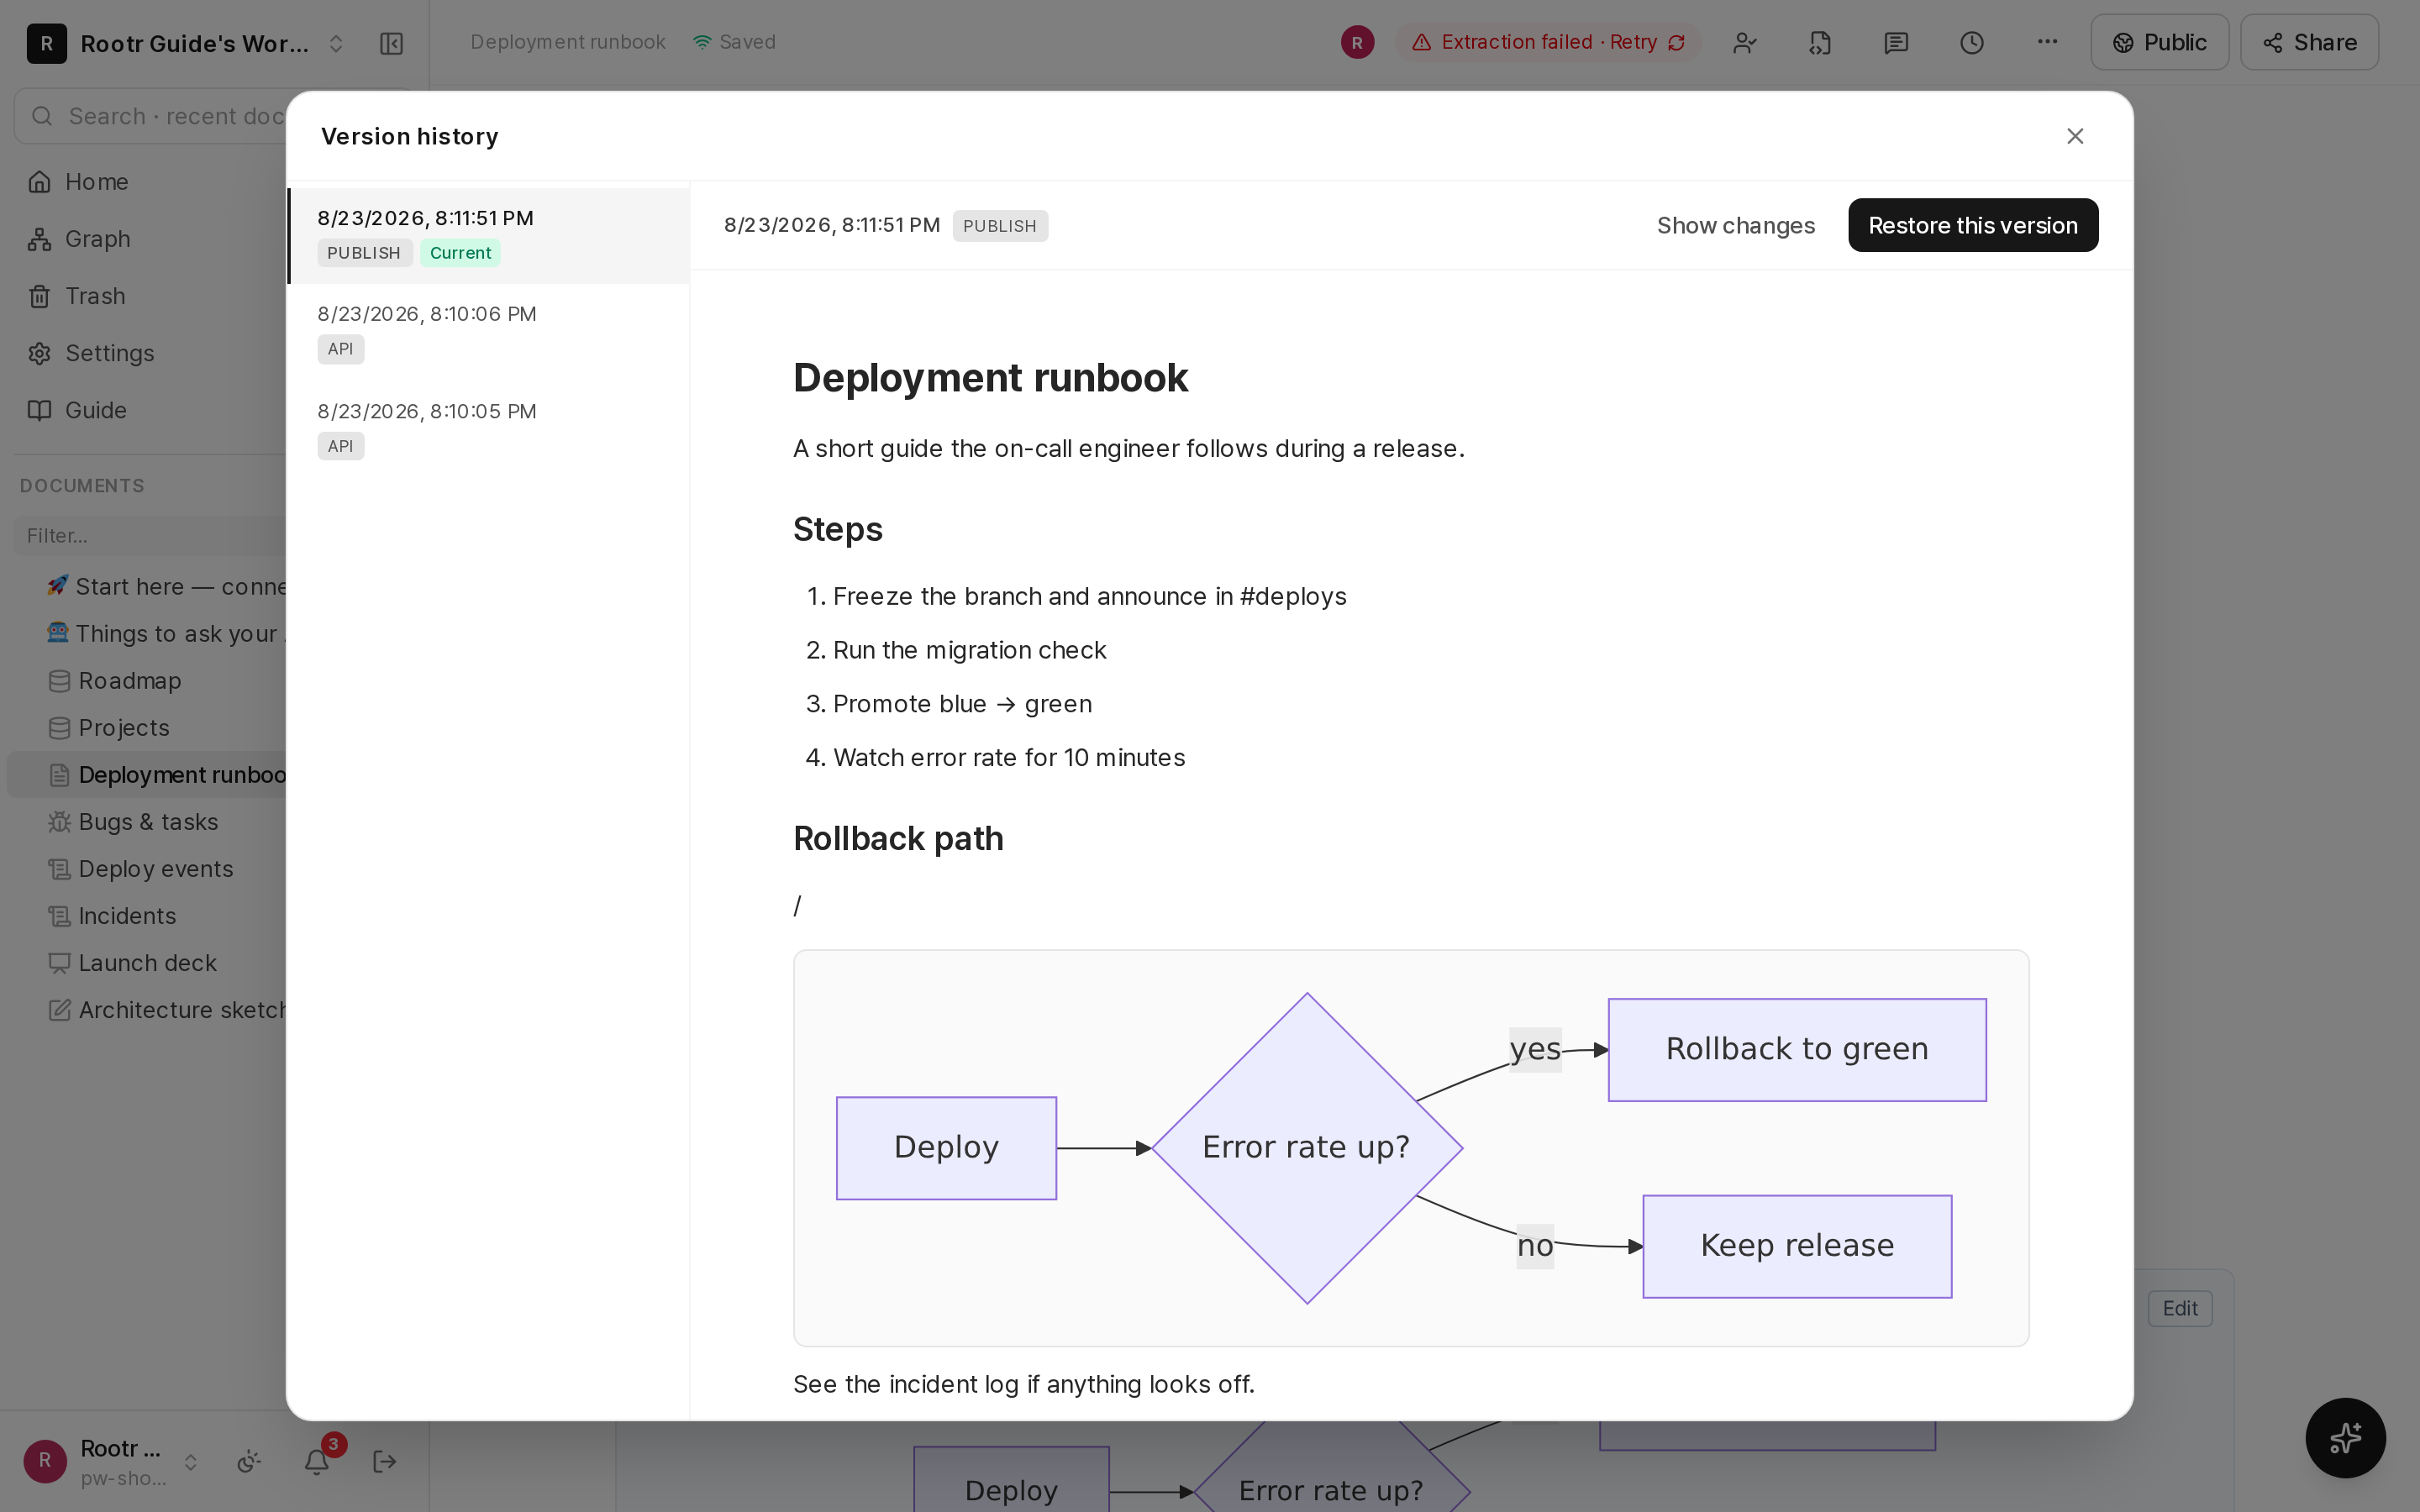This screenshot has width=2420, height=1512.
Task: Open the file code export icon
Action: tap(1820, 42)
